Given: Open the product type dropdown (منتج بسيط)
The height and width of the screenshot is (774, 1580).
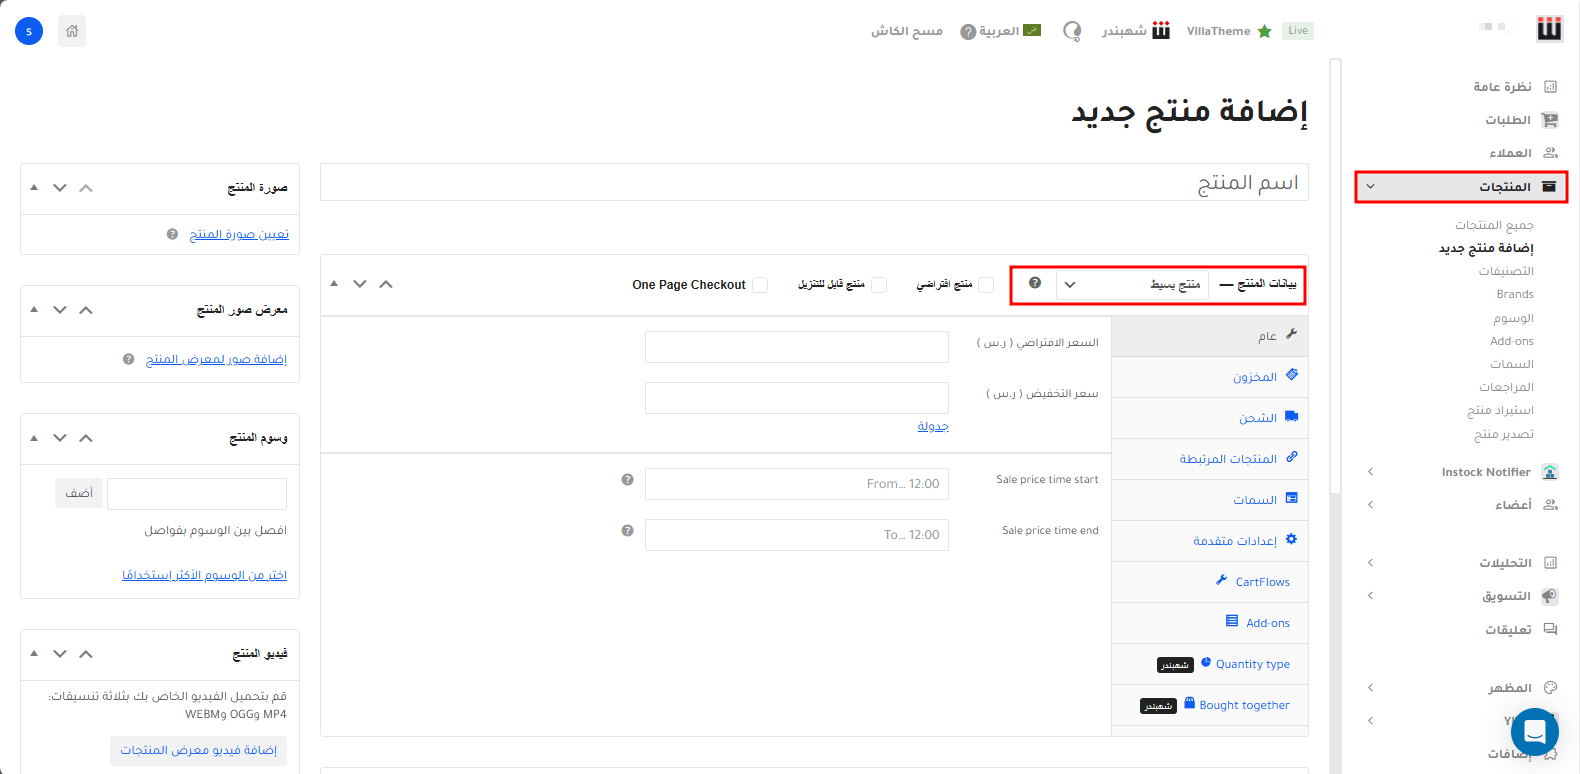Looking at the screenshot, I should click(1131, 285).
